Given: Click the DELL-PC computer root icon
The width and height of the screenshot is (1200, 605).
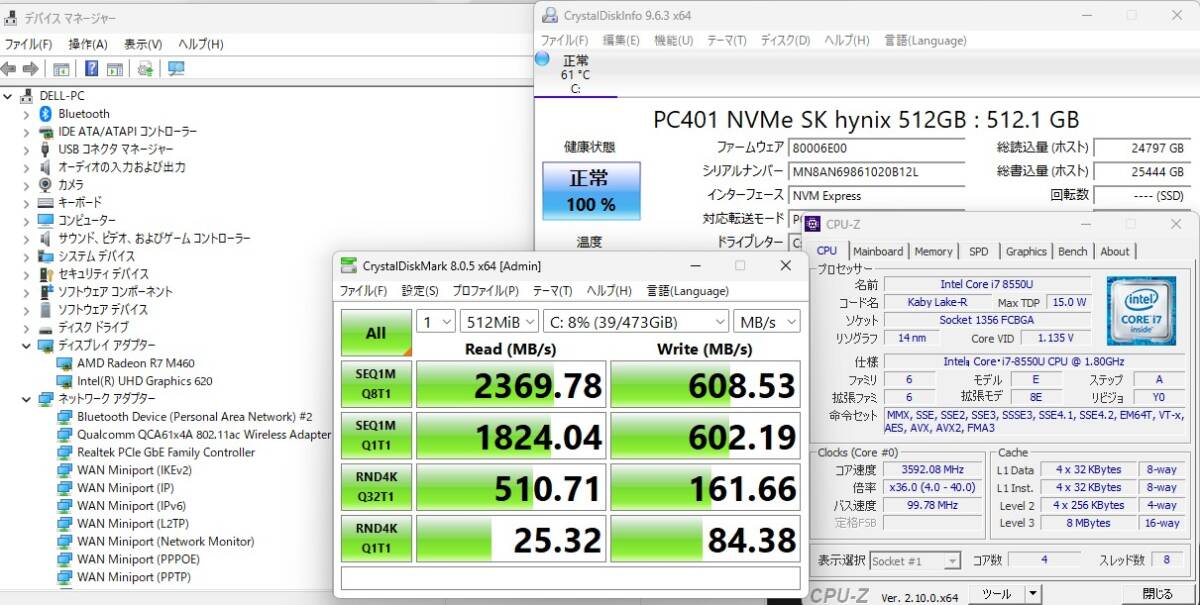Looking at the screenshot, I should pos(27,96).
